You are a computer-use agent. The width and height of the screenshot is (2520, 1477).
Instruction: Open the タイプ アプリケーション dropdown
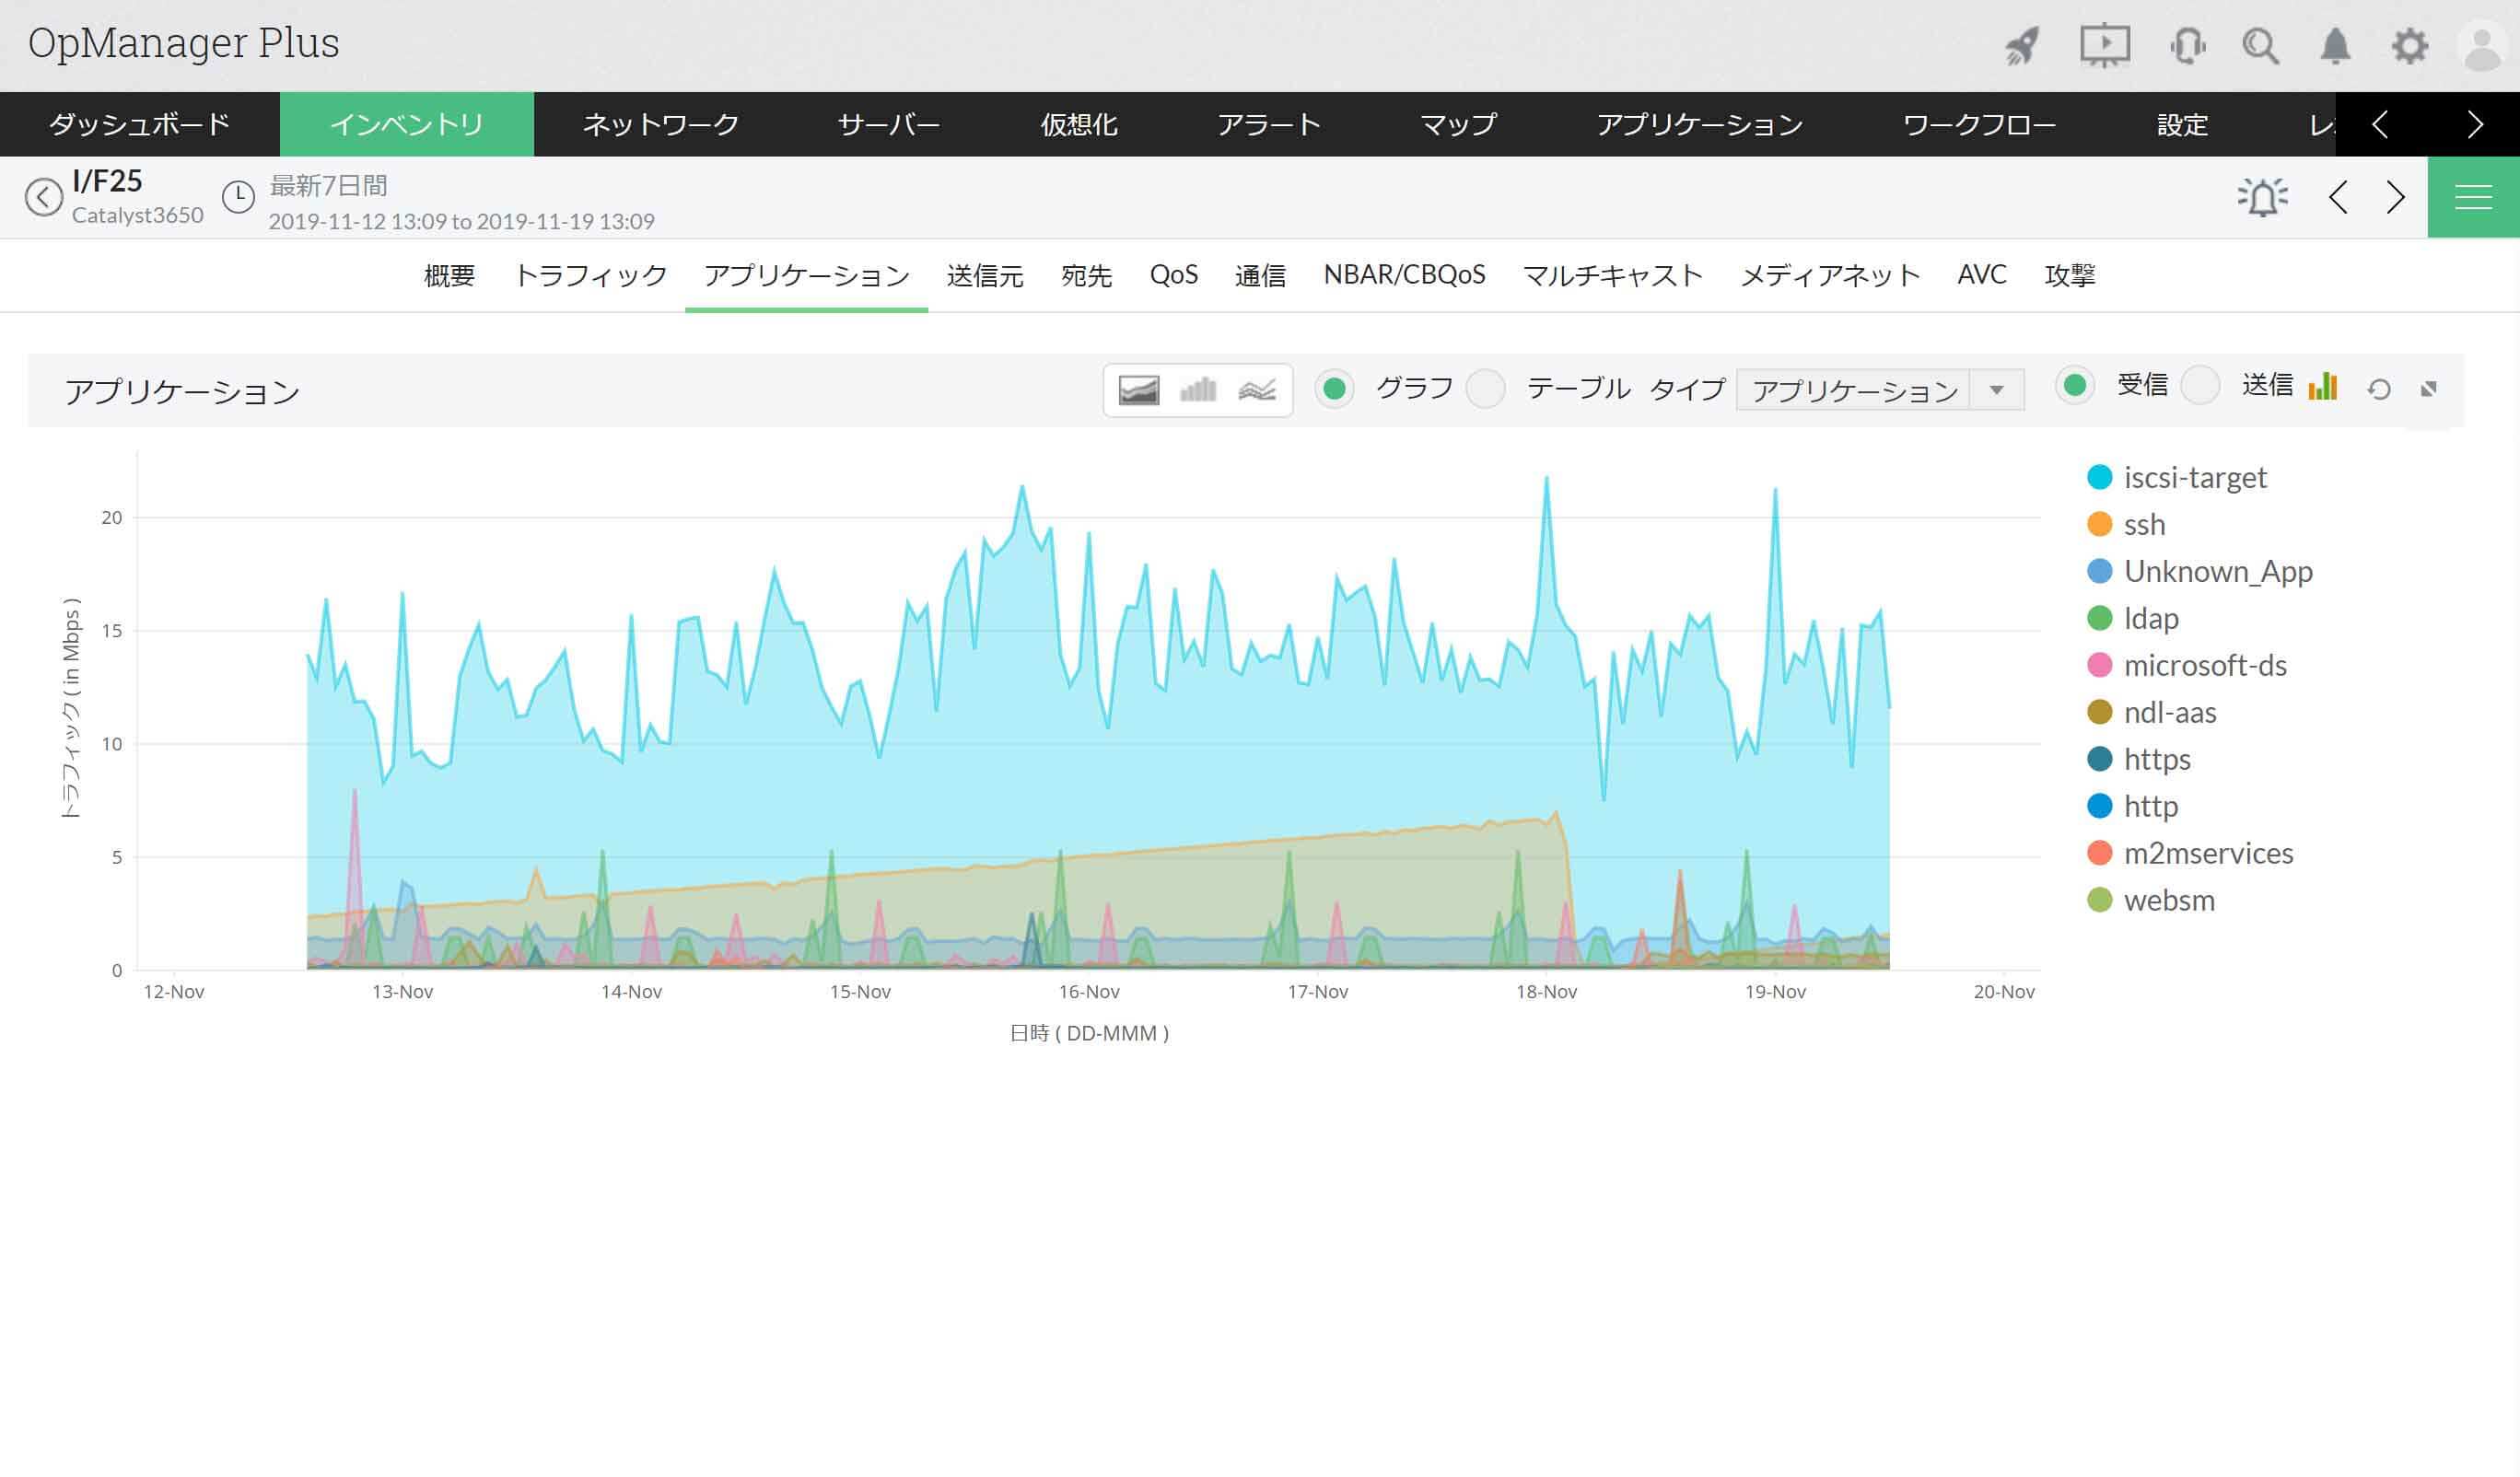(x=1880, y=390)
